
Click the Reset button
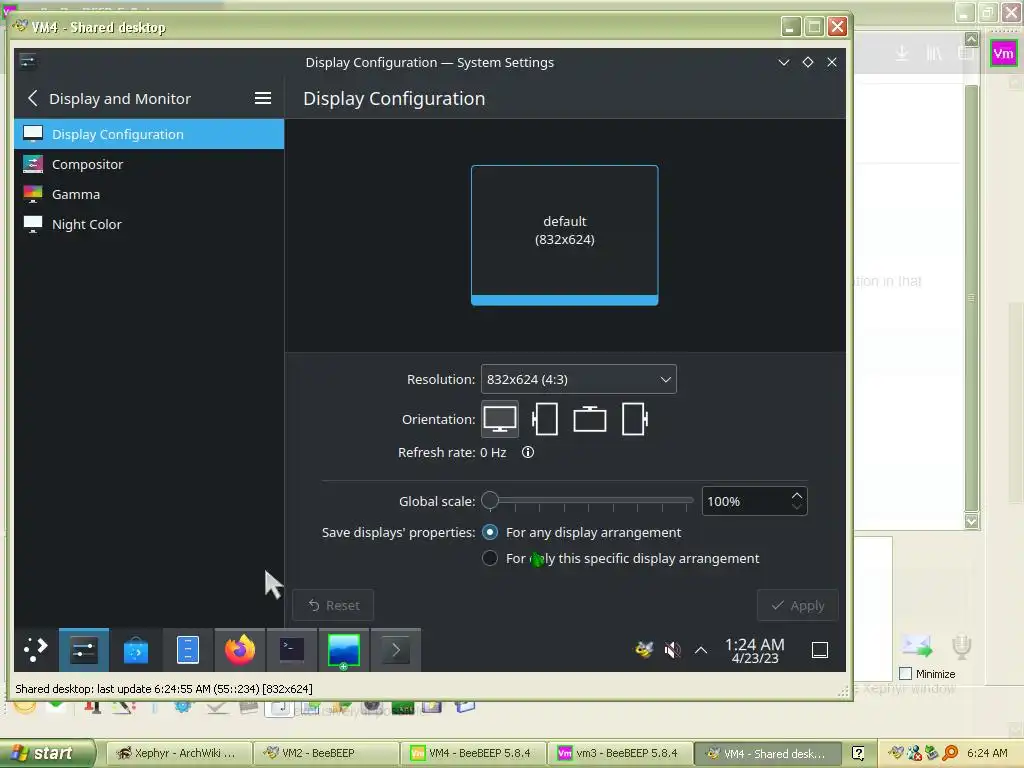point(333,605)
